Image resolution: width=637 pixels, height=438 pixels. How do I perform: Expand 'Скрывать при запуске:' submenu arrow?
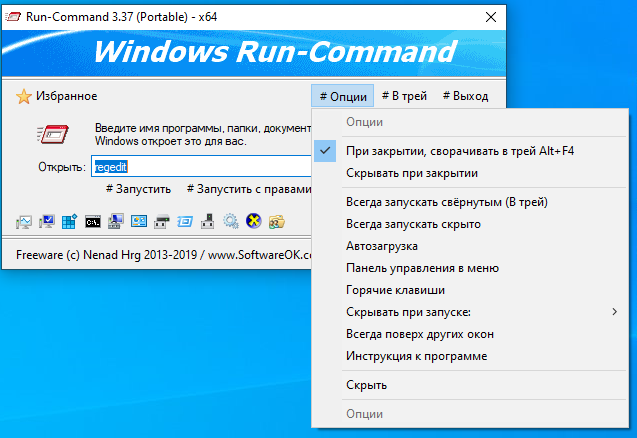(615, 312)
